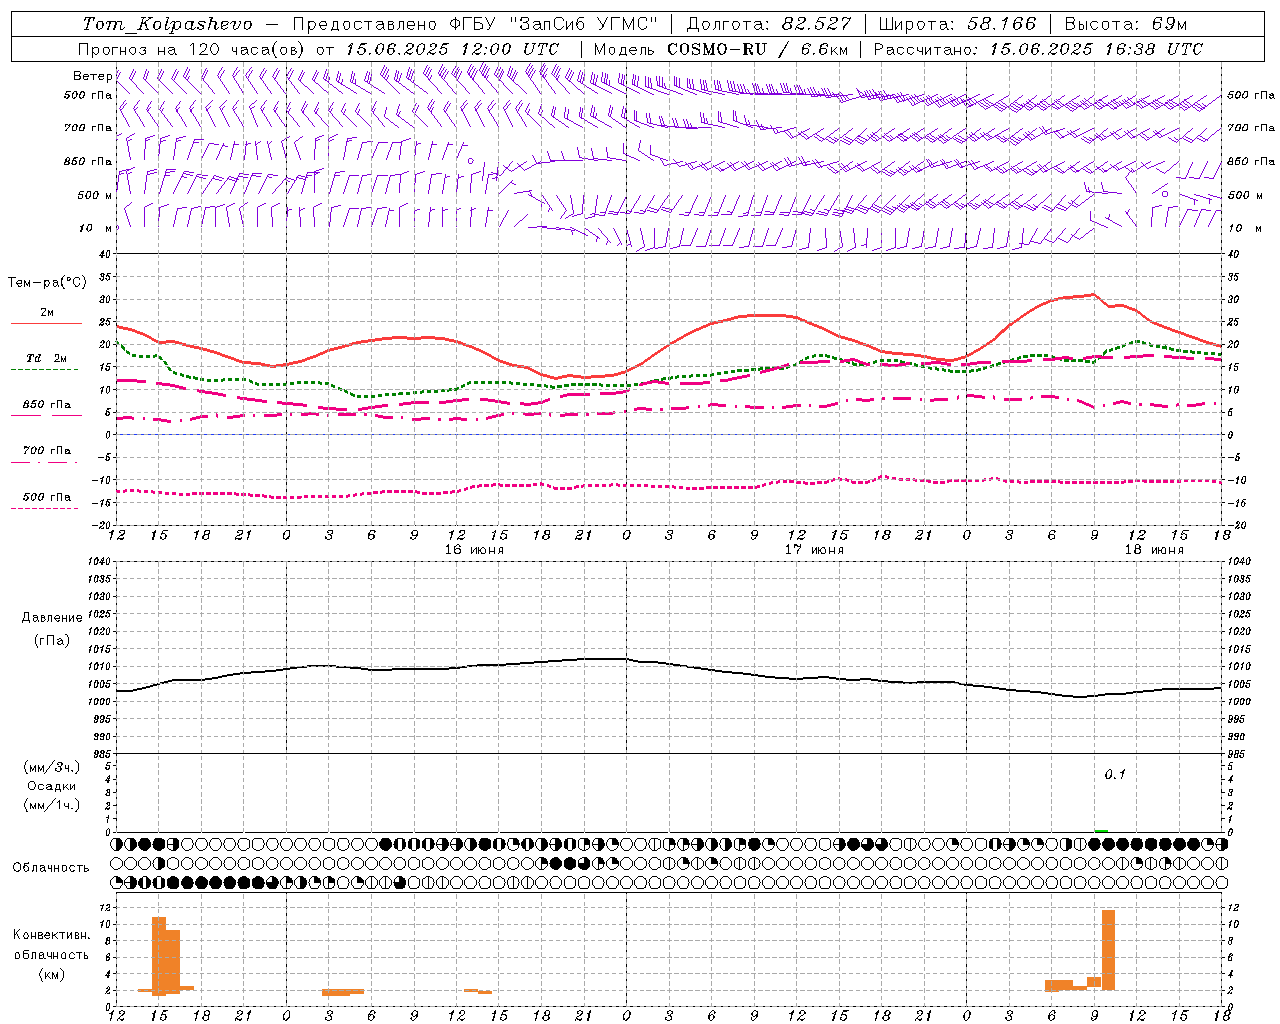
Task: Click the Облачность cloud cover label
Action: (x=51, y=867)
